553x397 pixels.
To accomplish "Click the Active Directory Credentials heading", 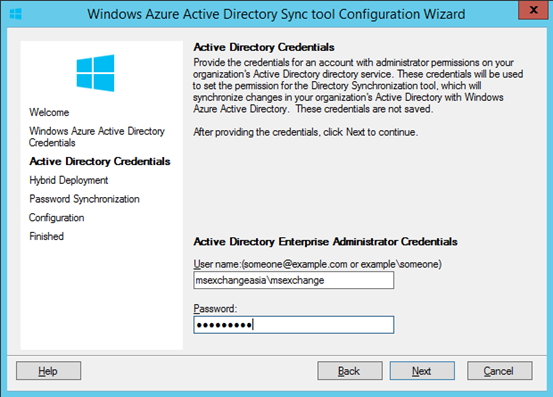I will pos(264,47).
